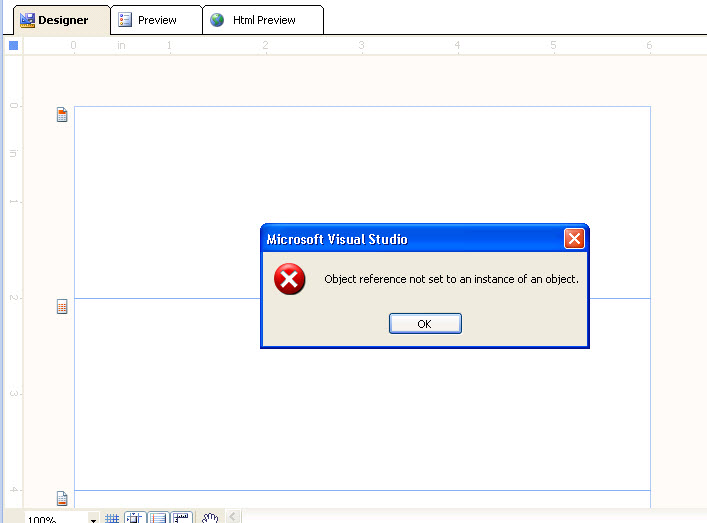Switch to the Designer tab
707x523 pixels.
[x=61, y=20]
